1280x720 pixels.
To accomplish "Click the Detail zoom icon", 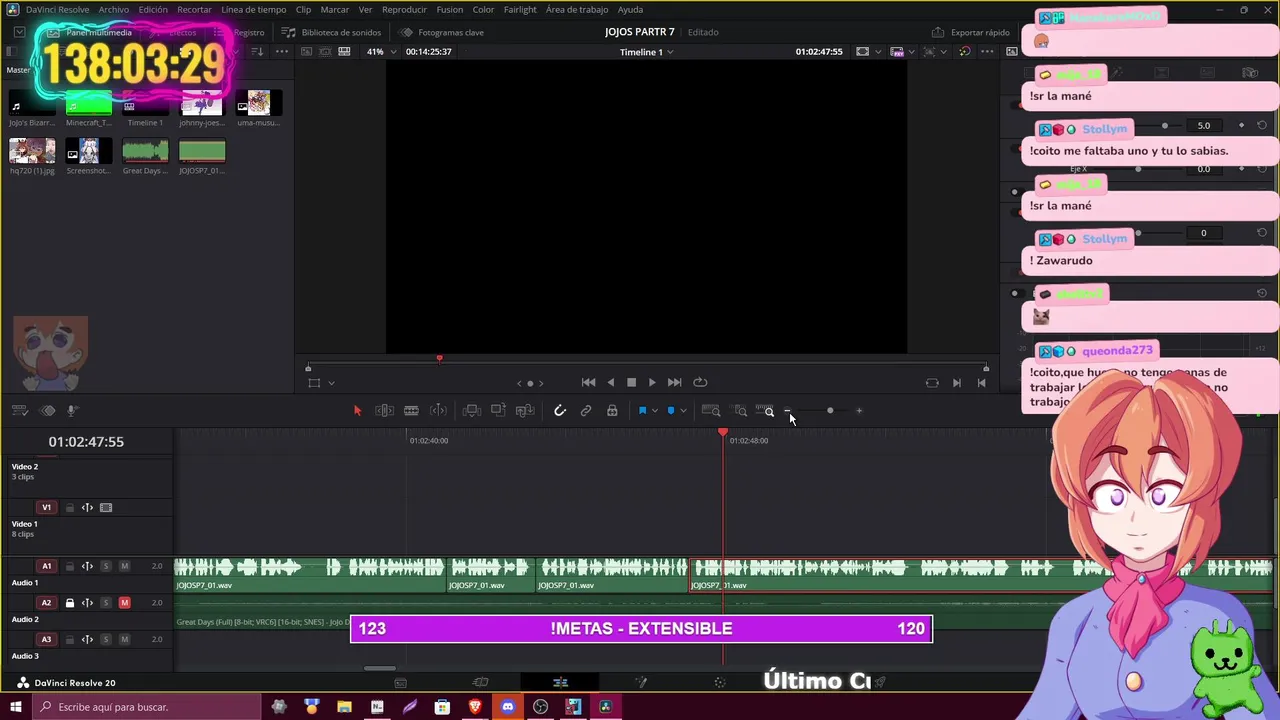I will coord(740,411).
